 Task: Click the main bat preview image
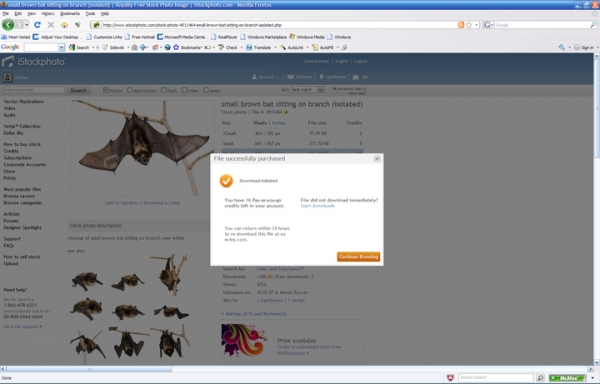click(x=142, y=148)
